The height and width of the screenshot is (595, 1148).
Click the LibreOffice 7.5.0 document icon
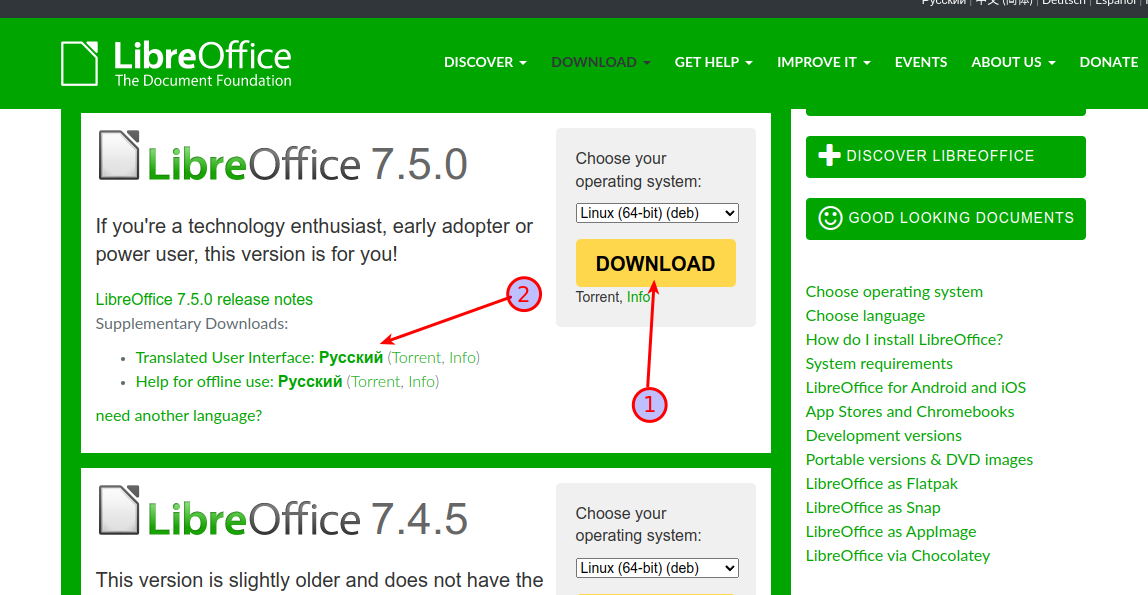click(119, 155)
